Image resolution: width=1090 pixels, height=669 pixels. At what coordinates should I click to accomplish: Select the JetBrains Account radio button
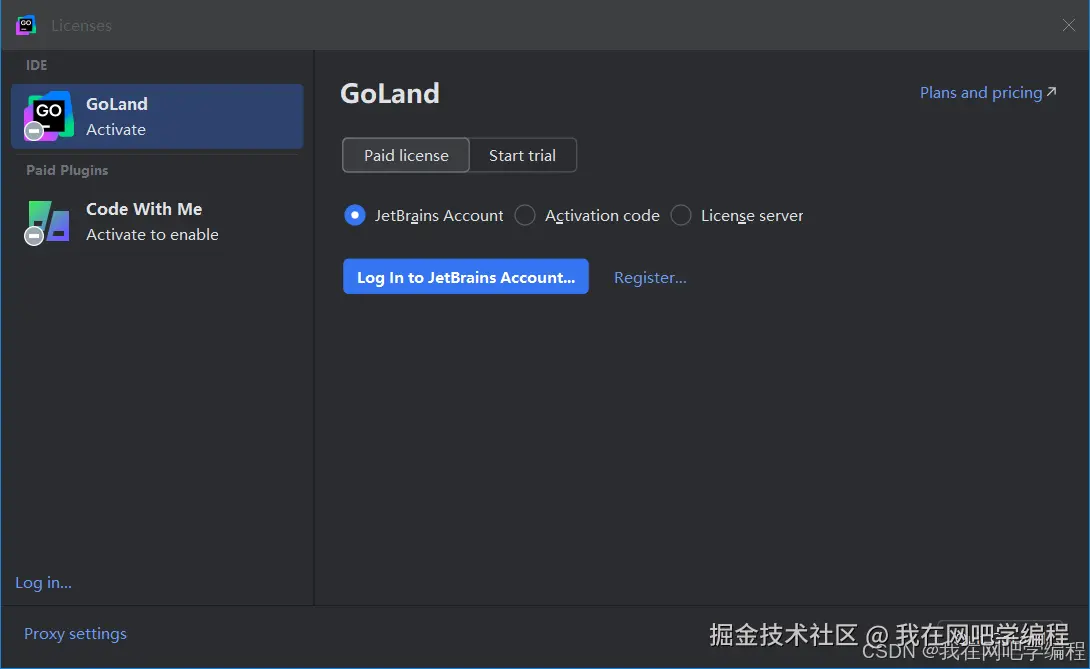[355, 216]
